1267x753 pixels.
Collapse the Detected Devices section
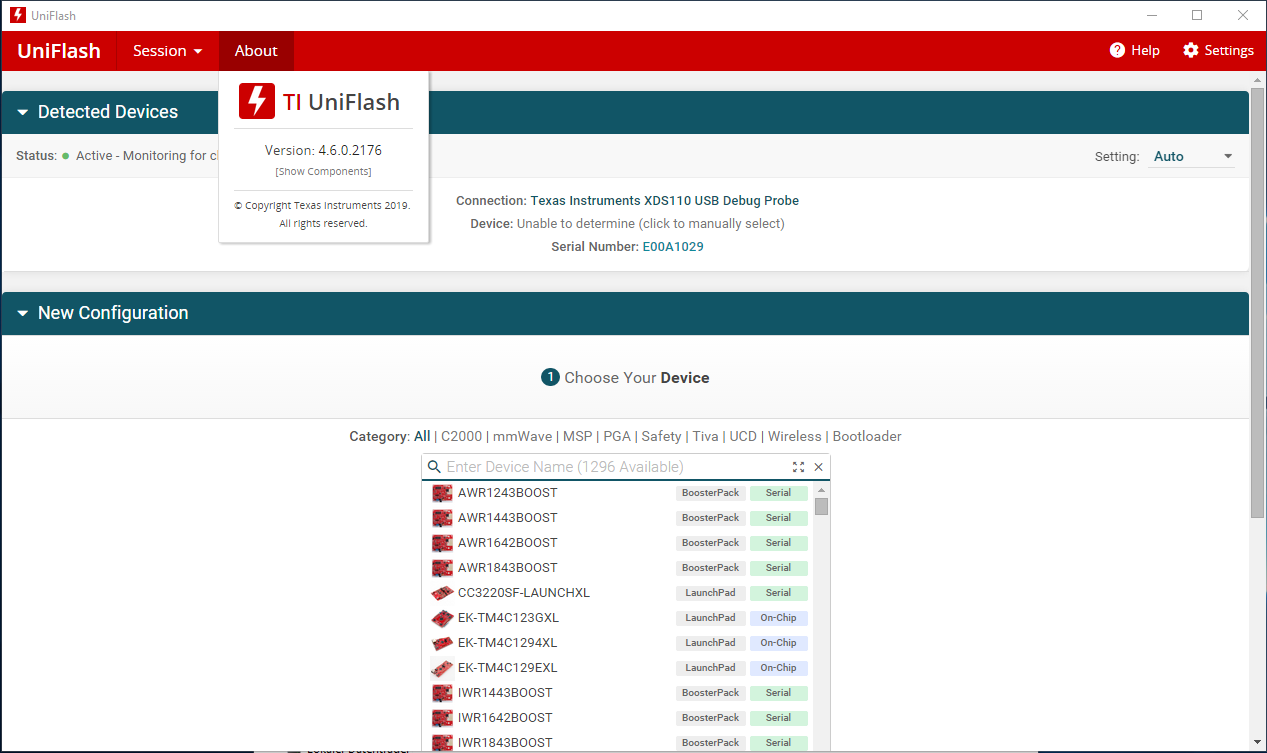[22, 112]
